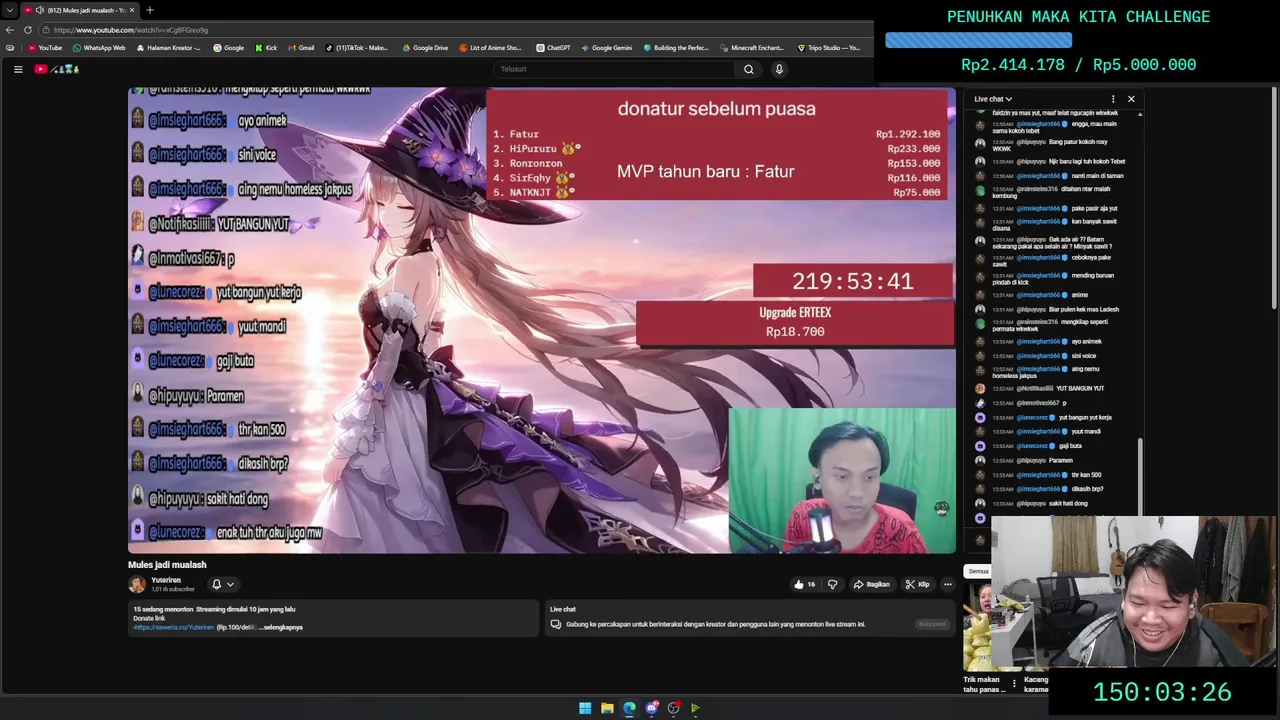Open live chat three-dot options menu
1280x720 pixels.
tap(1113, 99)
